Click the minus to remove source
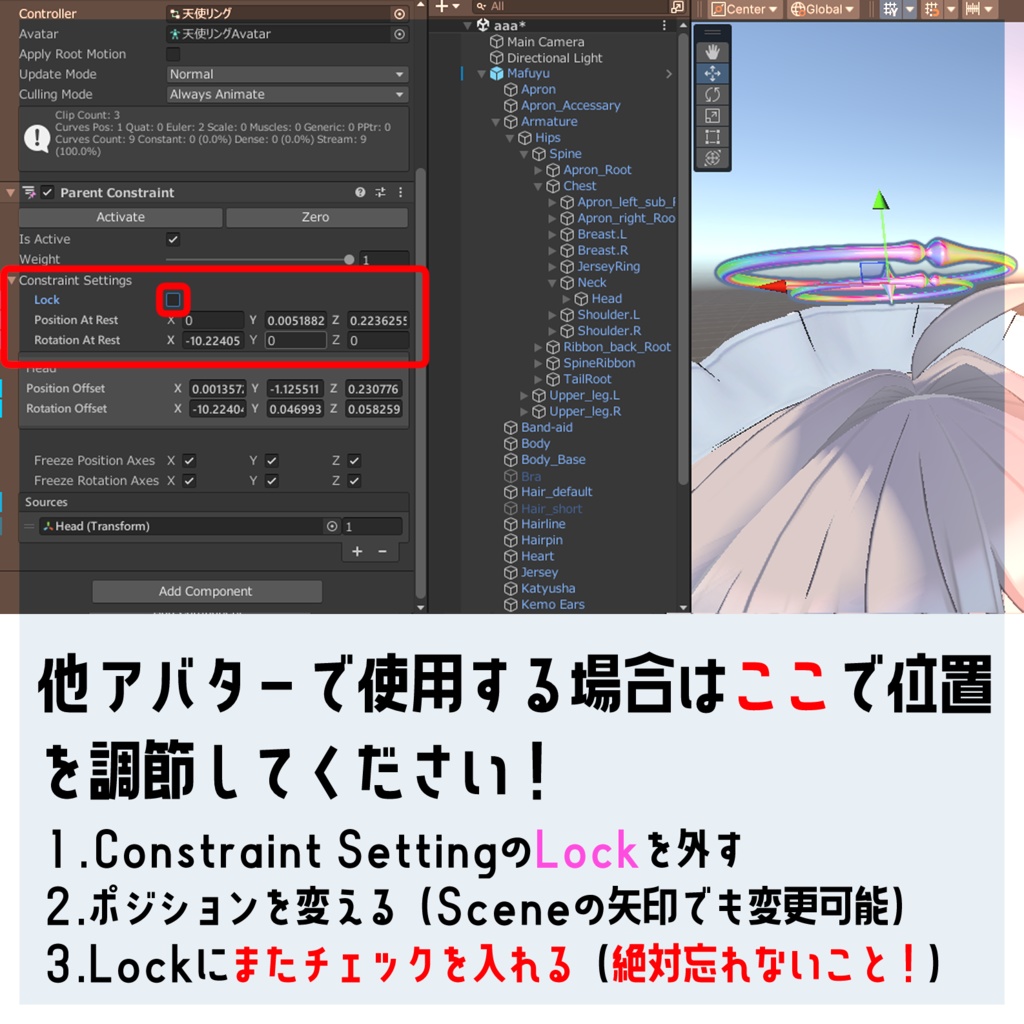Screen dimensions: 1024x1024 click(x=383, y=552)
